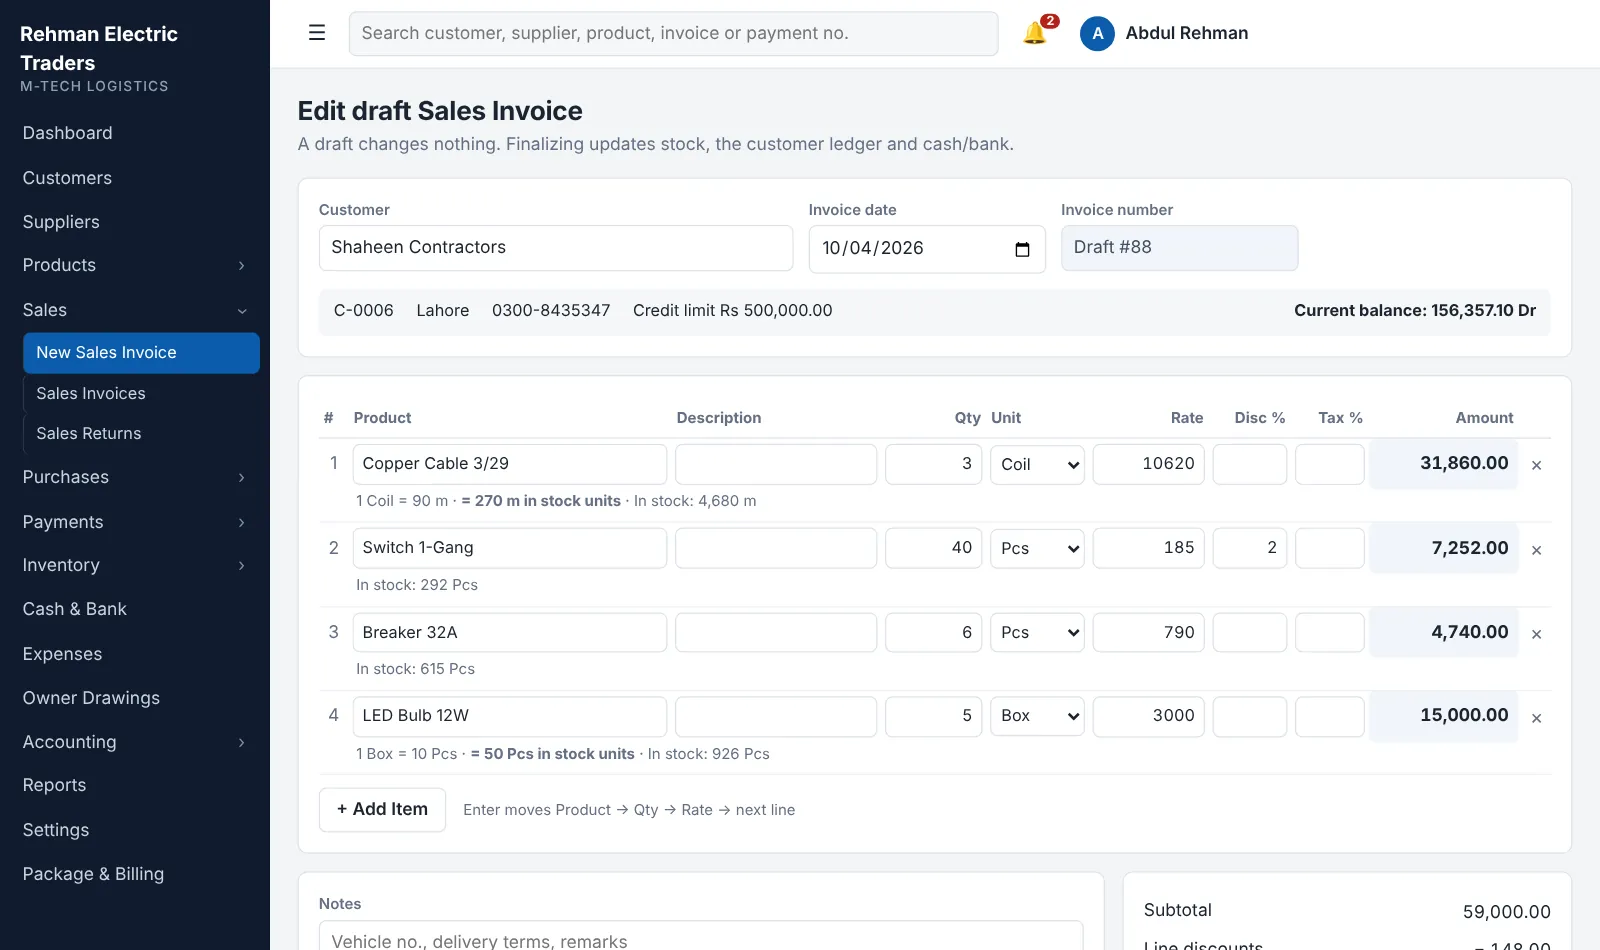Click the Notes text field
This screenshot has width=1600, height=950.
(701, 936)
